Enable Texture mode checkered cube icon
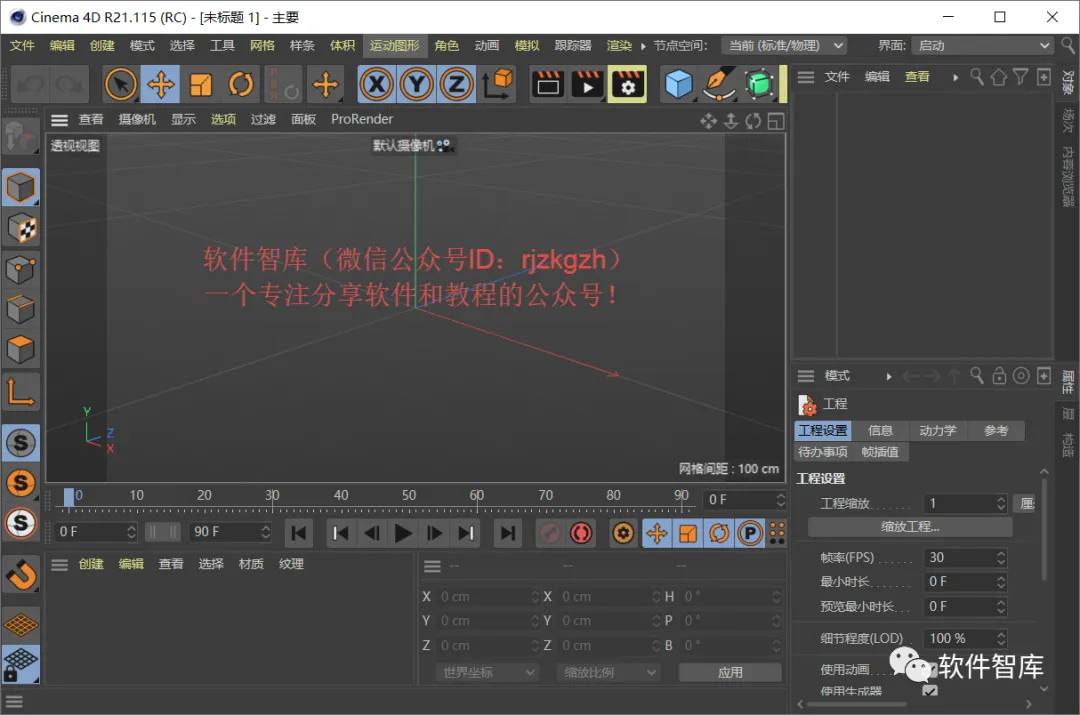 [21, 229]
